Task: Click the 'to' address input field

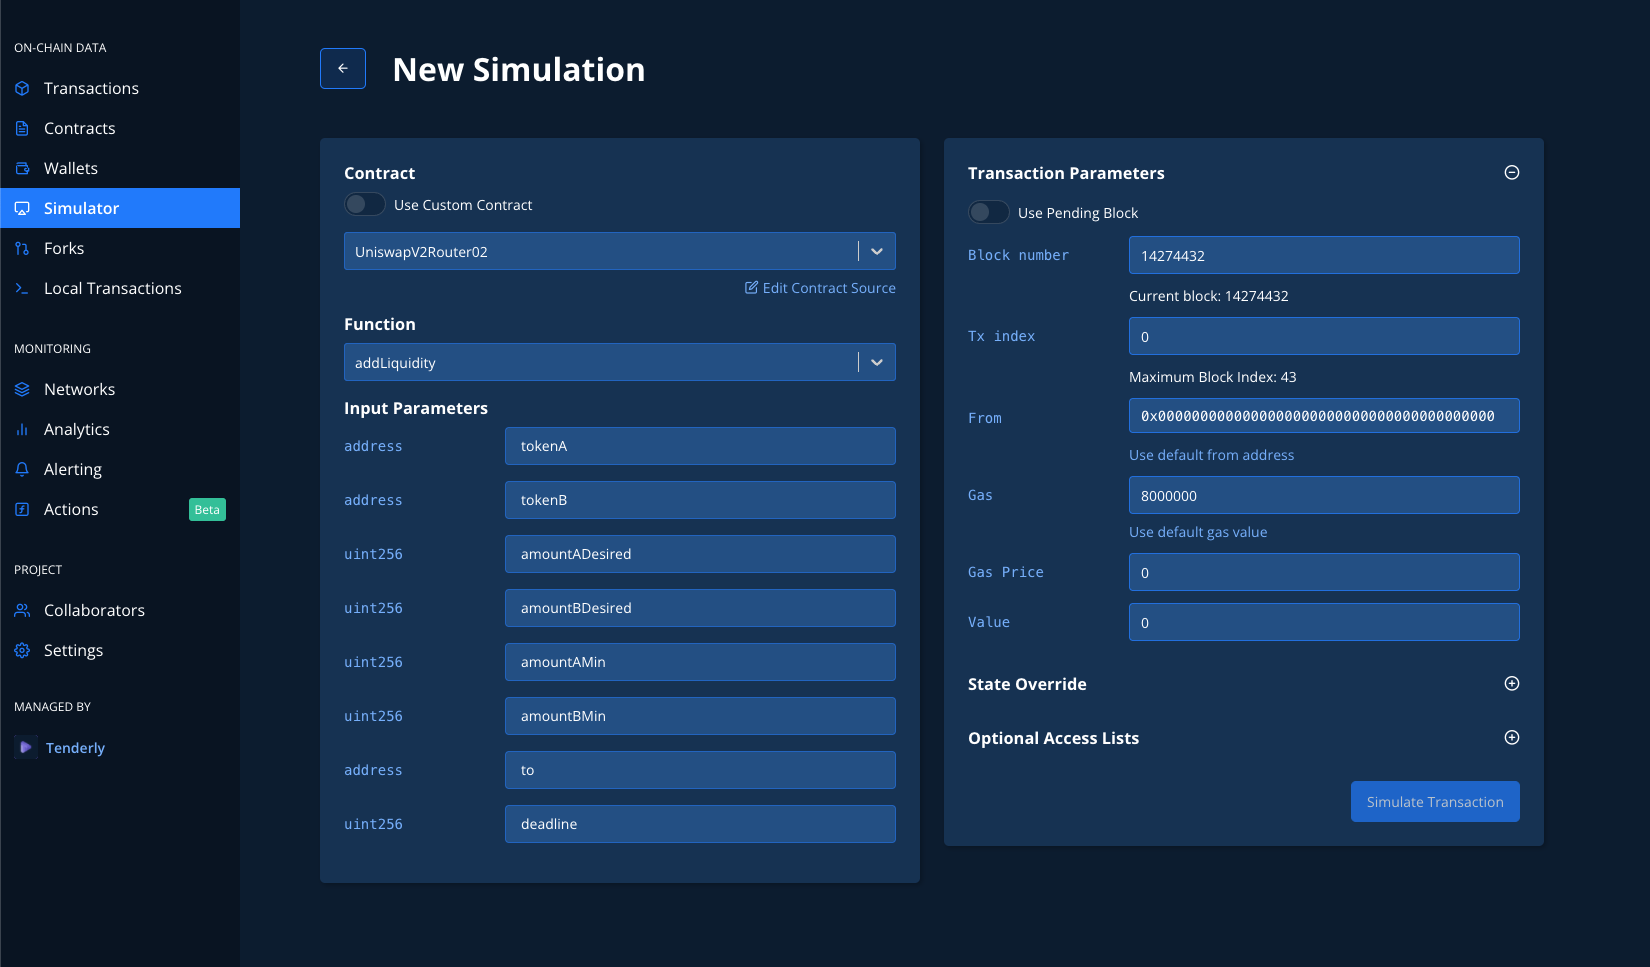Action: click(x=700, y=770)
